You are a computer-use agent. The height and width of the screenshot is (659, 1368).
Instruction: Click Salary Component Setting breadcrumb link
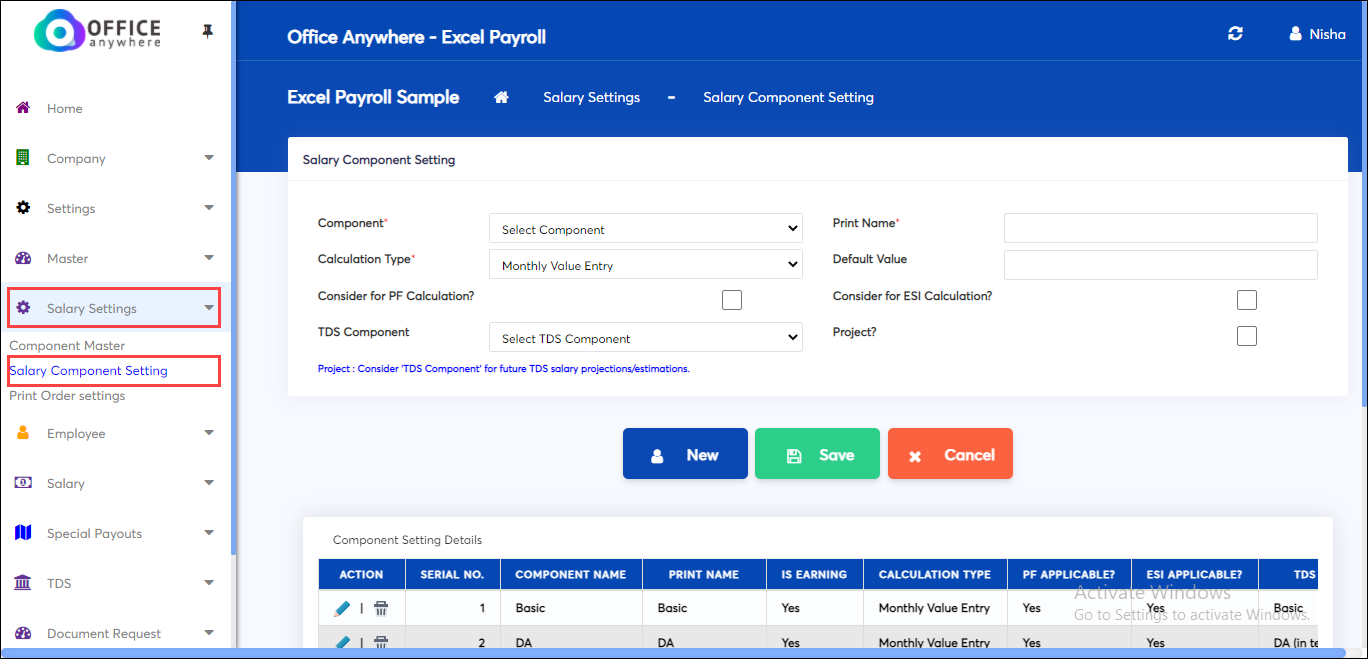788,97
